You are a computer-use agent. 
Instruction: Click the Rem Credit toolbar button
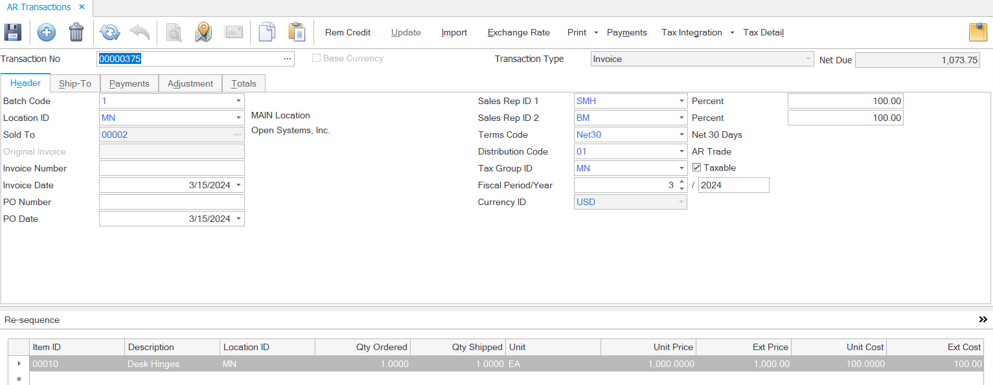click(x=348, y=32)
